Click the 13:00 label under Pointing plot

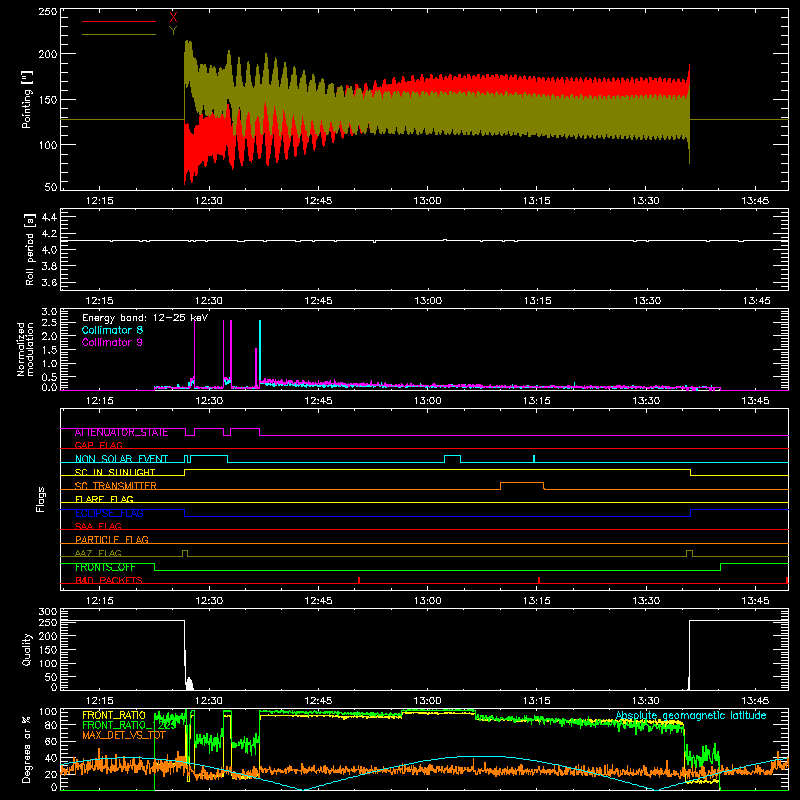point(427,201)
